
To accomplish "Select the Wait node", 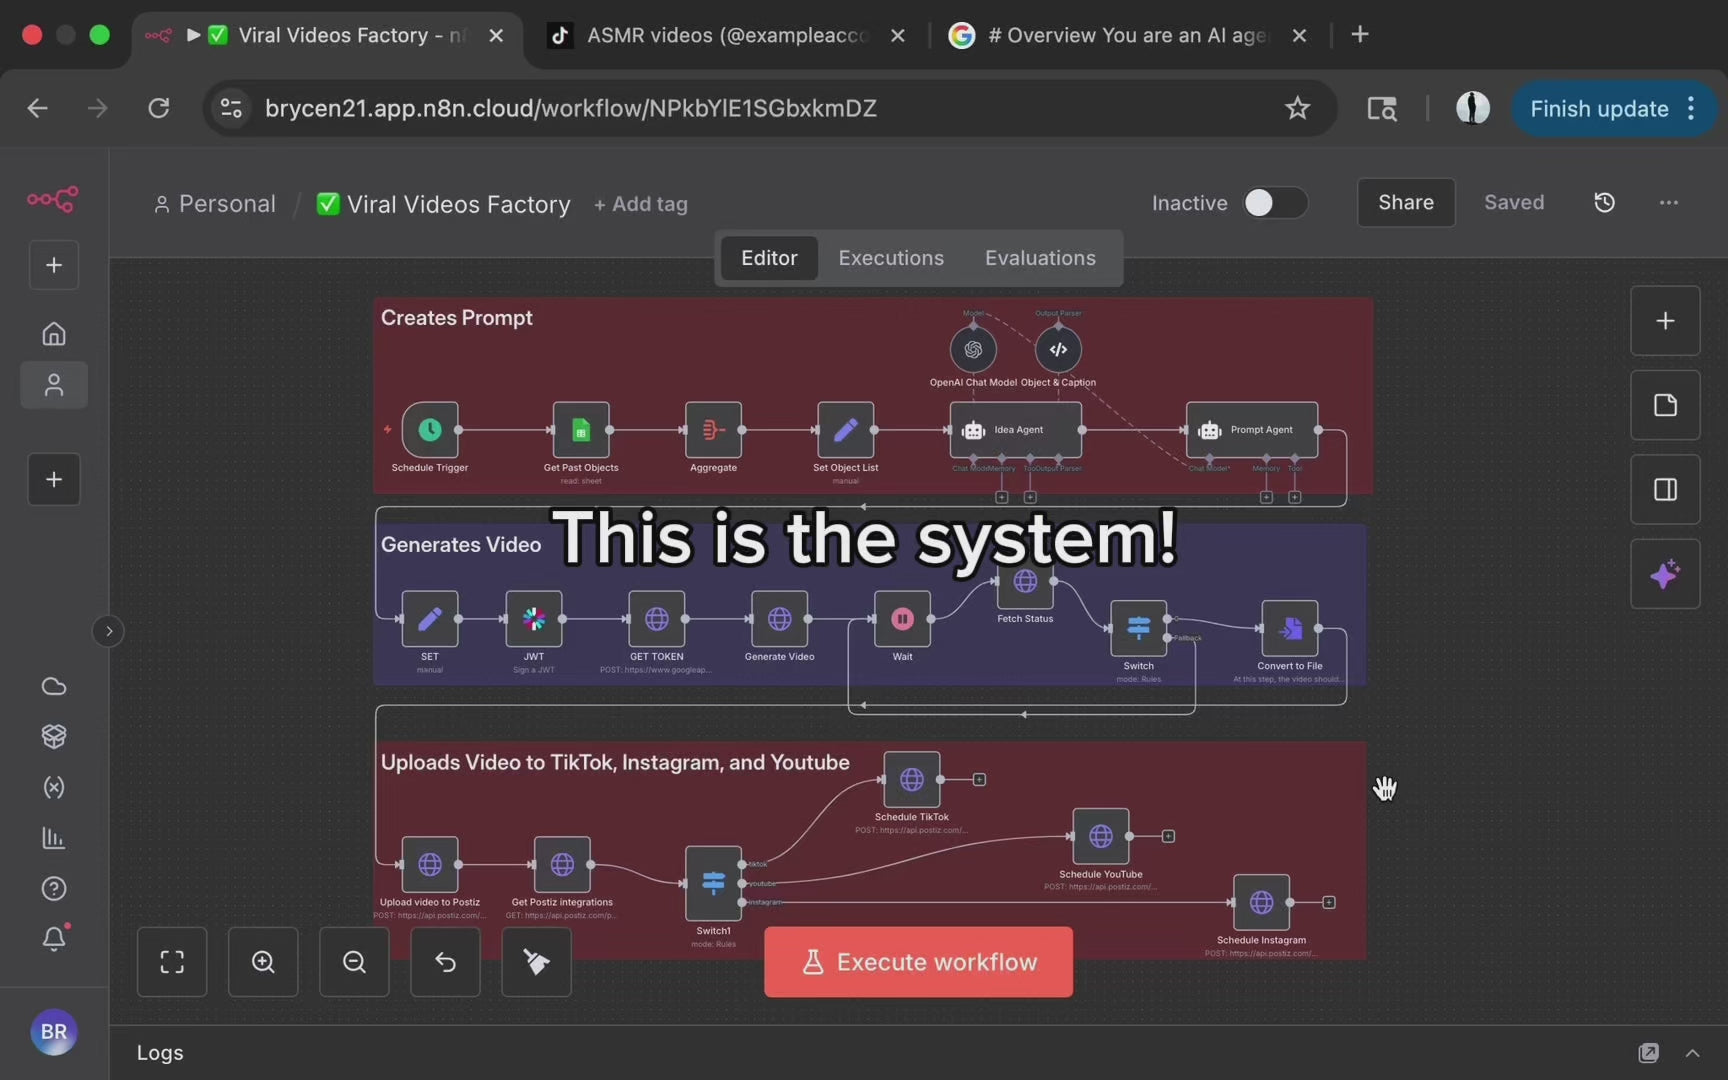I will (902, 619).
